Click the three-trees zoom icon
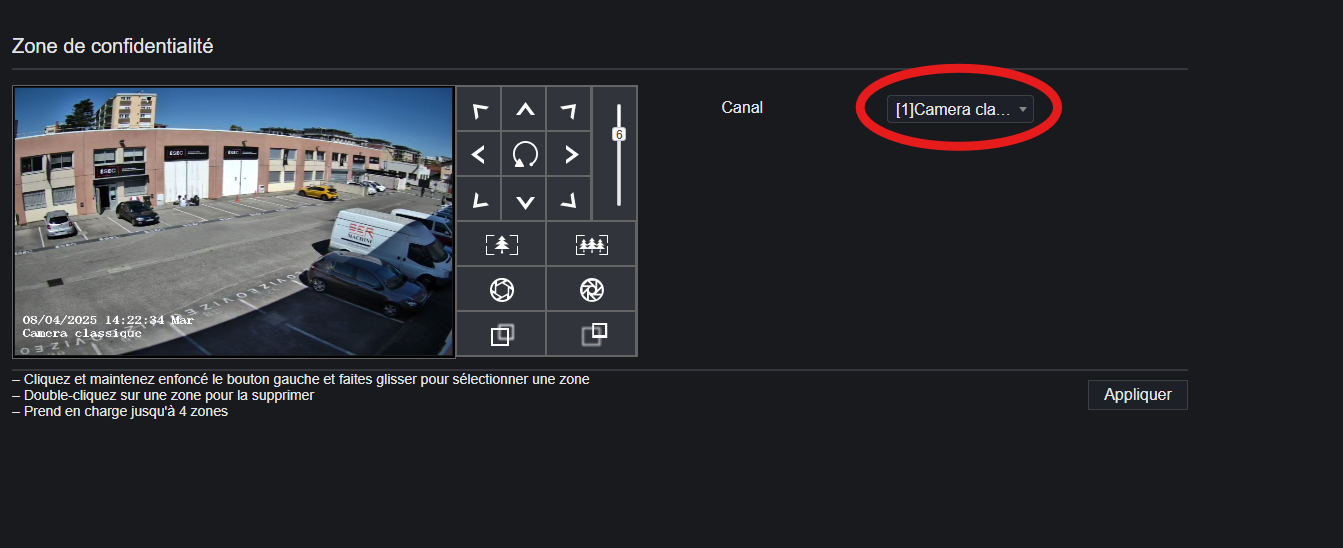Image resolution: width=1343 pixels, height=548 pixels. (x=591, y=244)
